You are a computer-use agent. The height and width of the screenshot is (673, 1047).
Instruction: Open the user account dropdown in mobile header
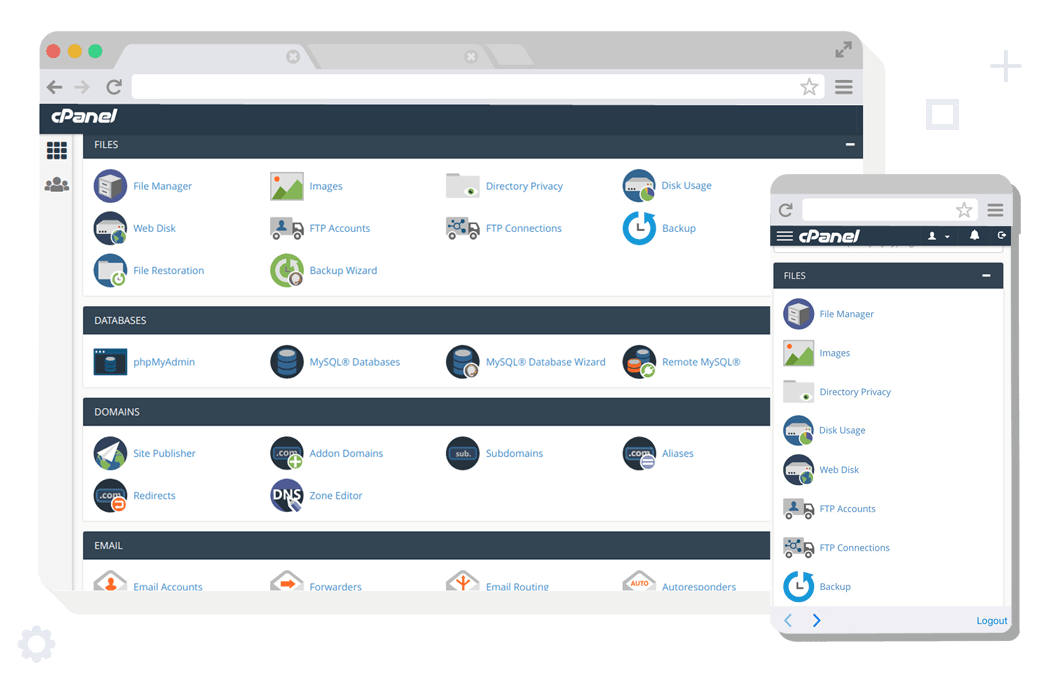click(x=938, y=236)
